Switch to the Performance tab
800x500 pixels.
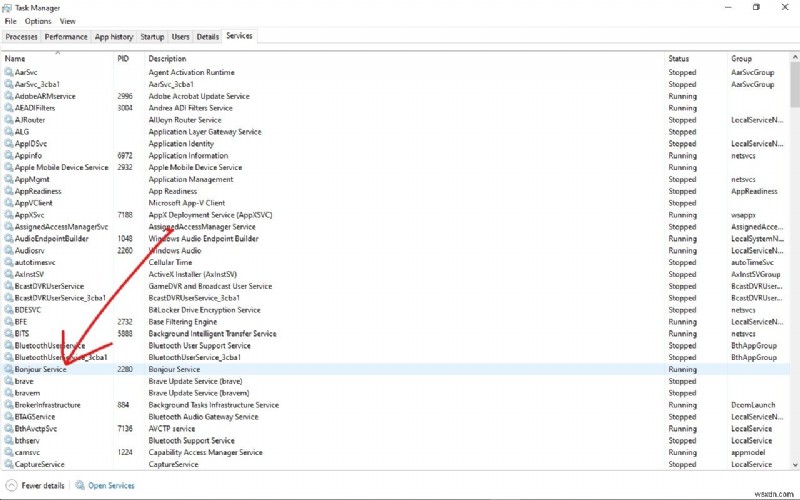pyautogui.click(x=66, y=37)
